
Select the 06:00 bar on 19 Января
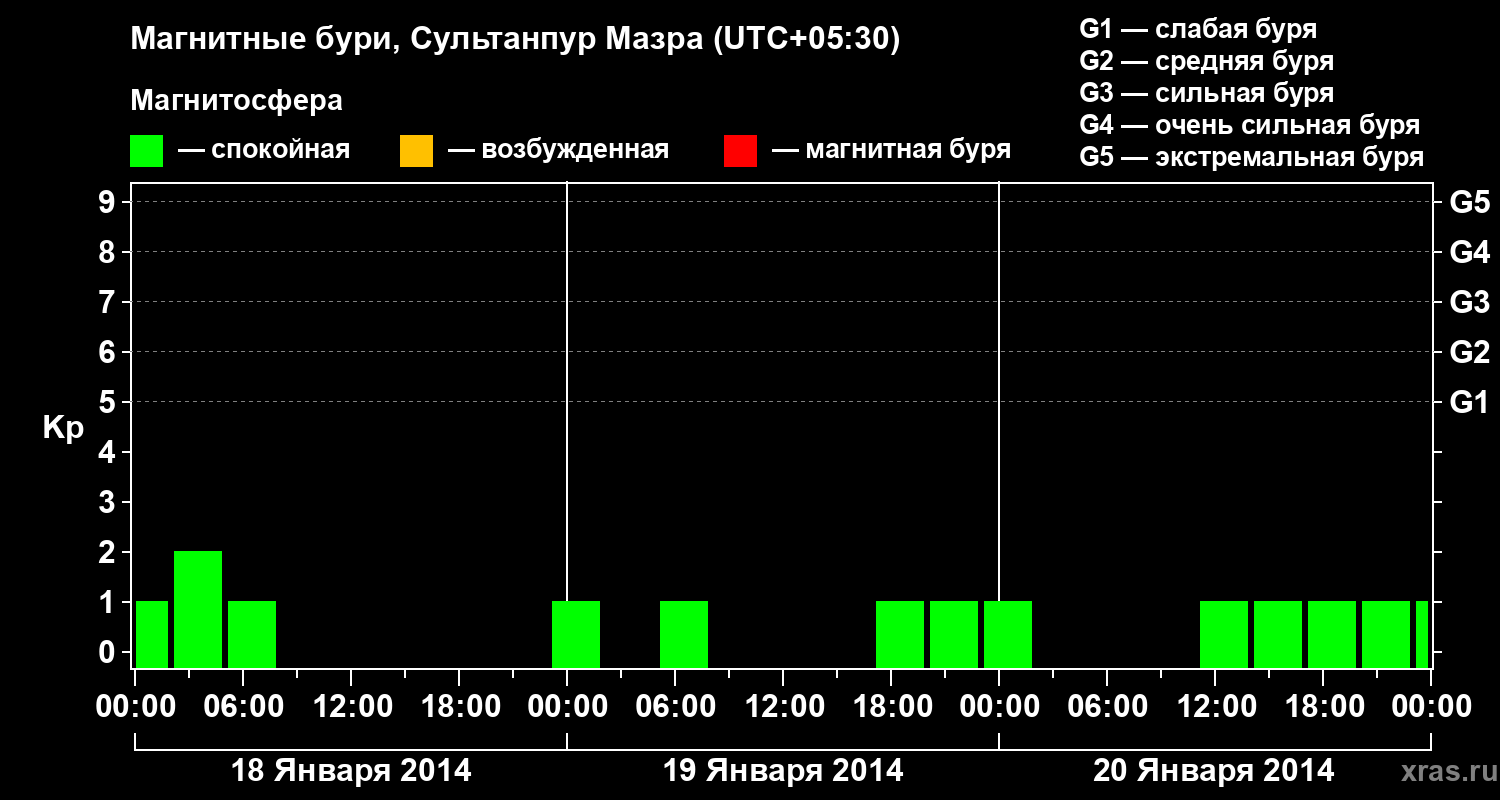684,634
